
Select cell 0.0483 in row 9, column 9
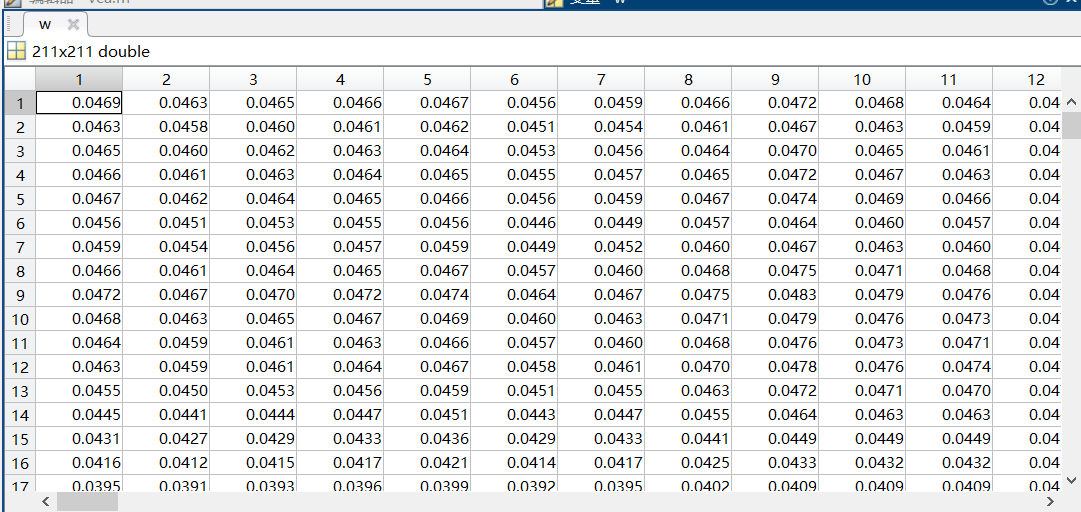pos(775,295)
